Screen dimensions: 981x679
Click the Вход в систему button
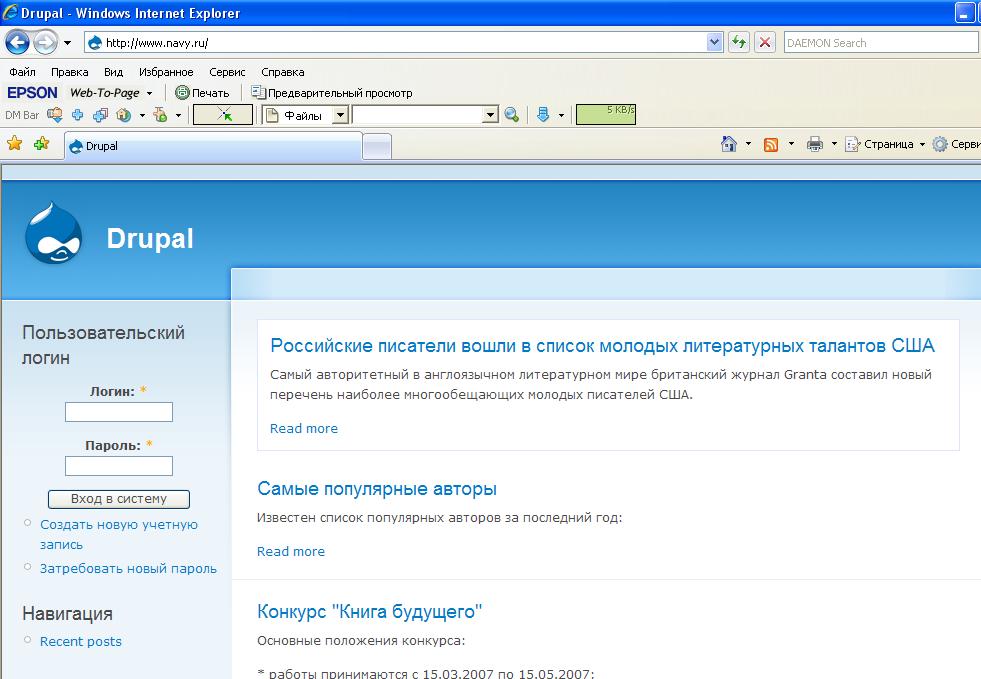click(119, 499)
